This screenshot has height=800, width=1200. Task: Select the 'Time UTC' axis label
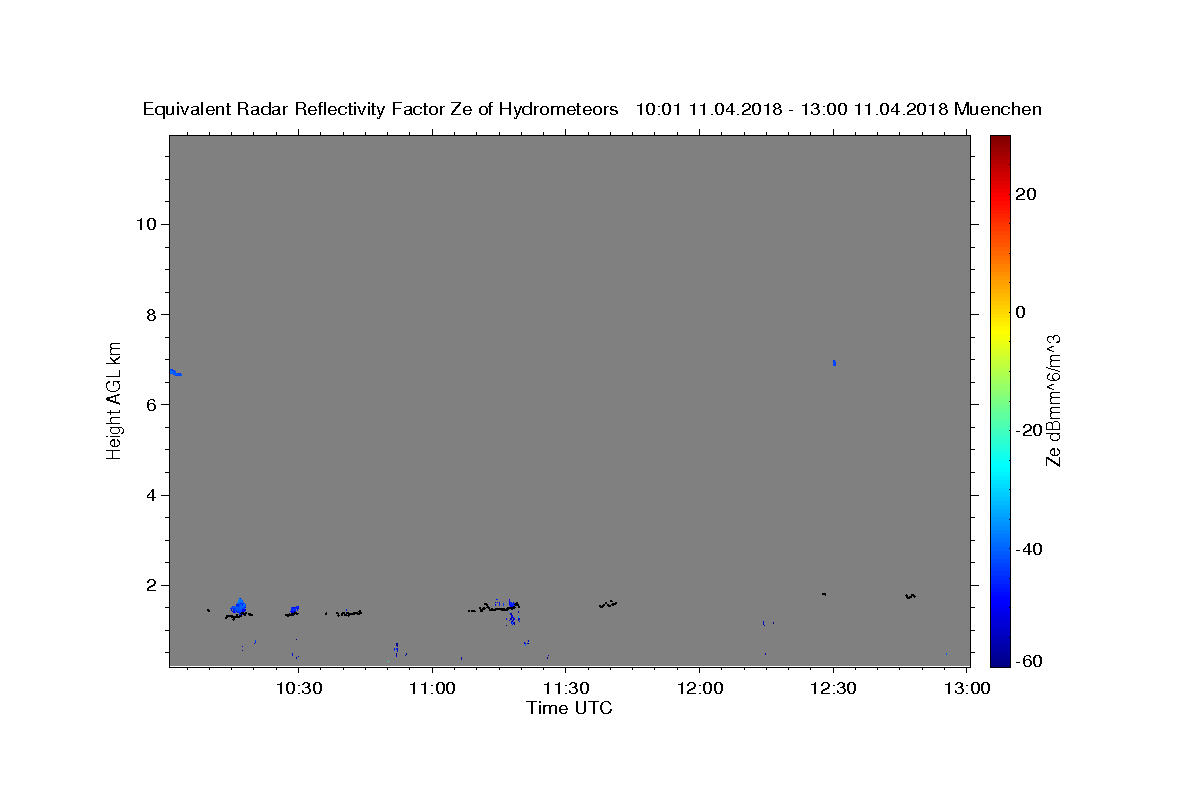569,708
